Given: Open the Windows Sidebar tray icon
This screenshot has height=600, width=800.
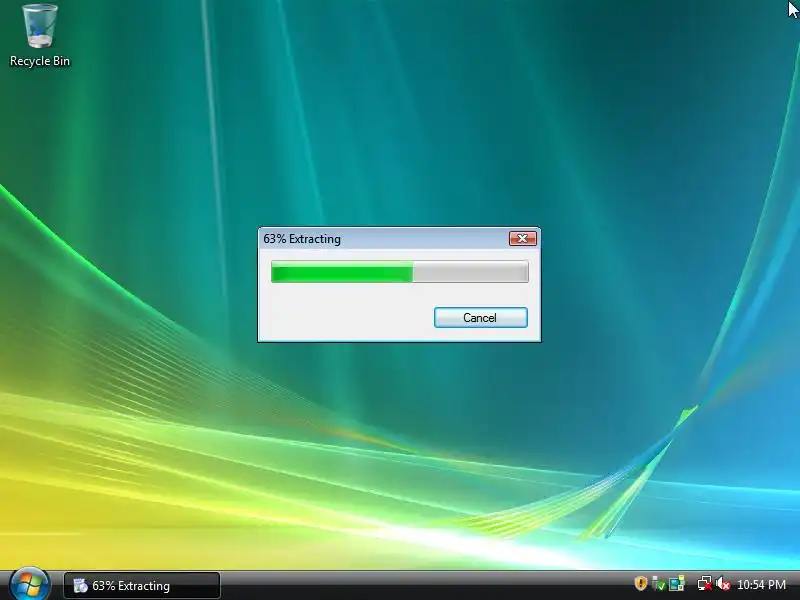Looking at the screenshot, I should (677, 583).
